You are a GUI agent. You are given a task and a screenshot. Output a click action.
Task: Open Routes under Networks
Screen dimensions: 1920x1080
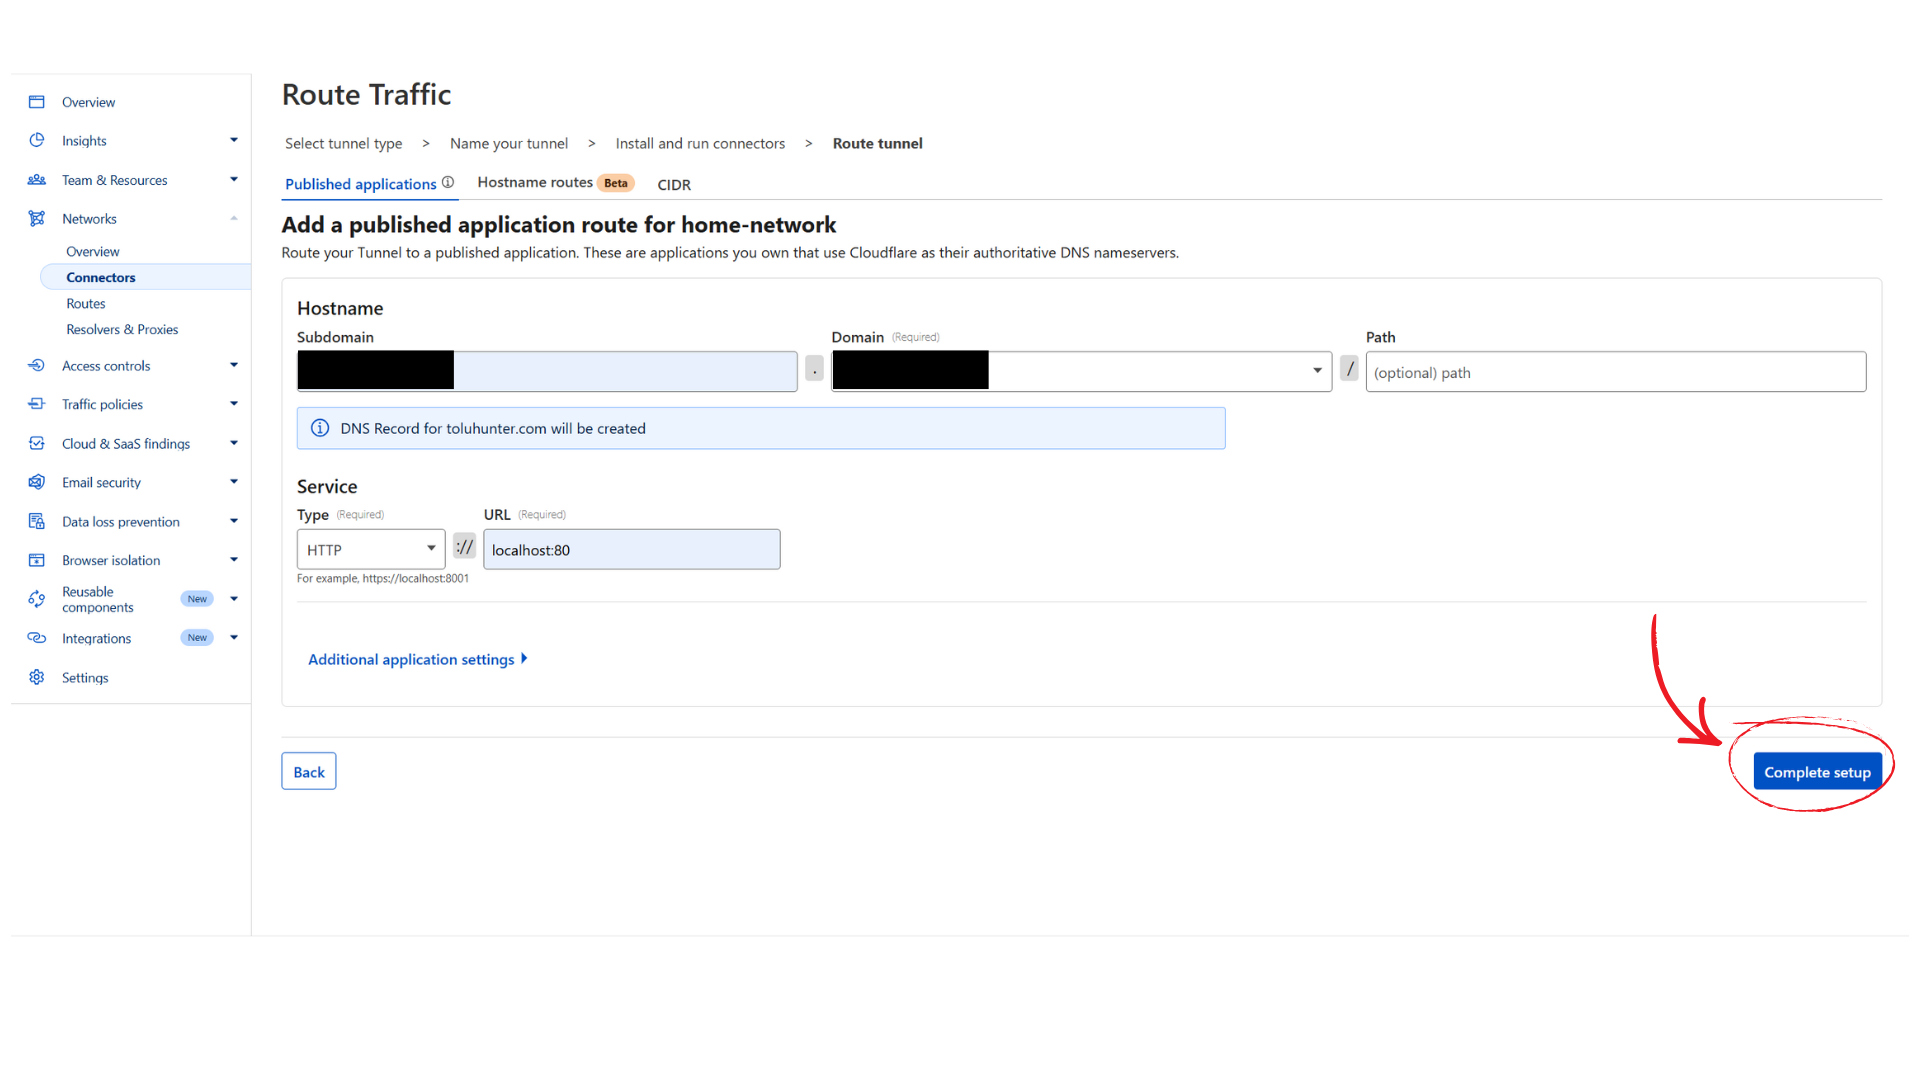(x=86, y=303)
